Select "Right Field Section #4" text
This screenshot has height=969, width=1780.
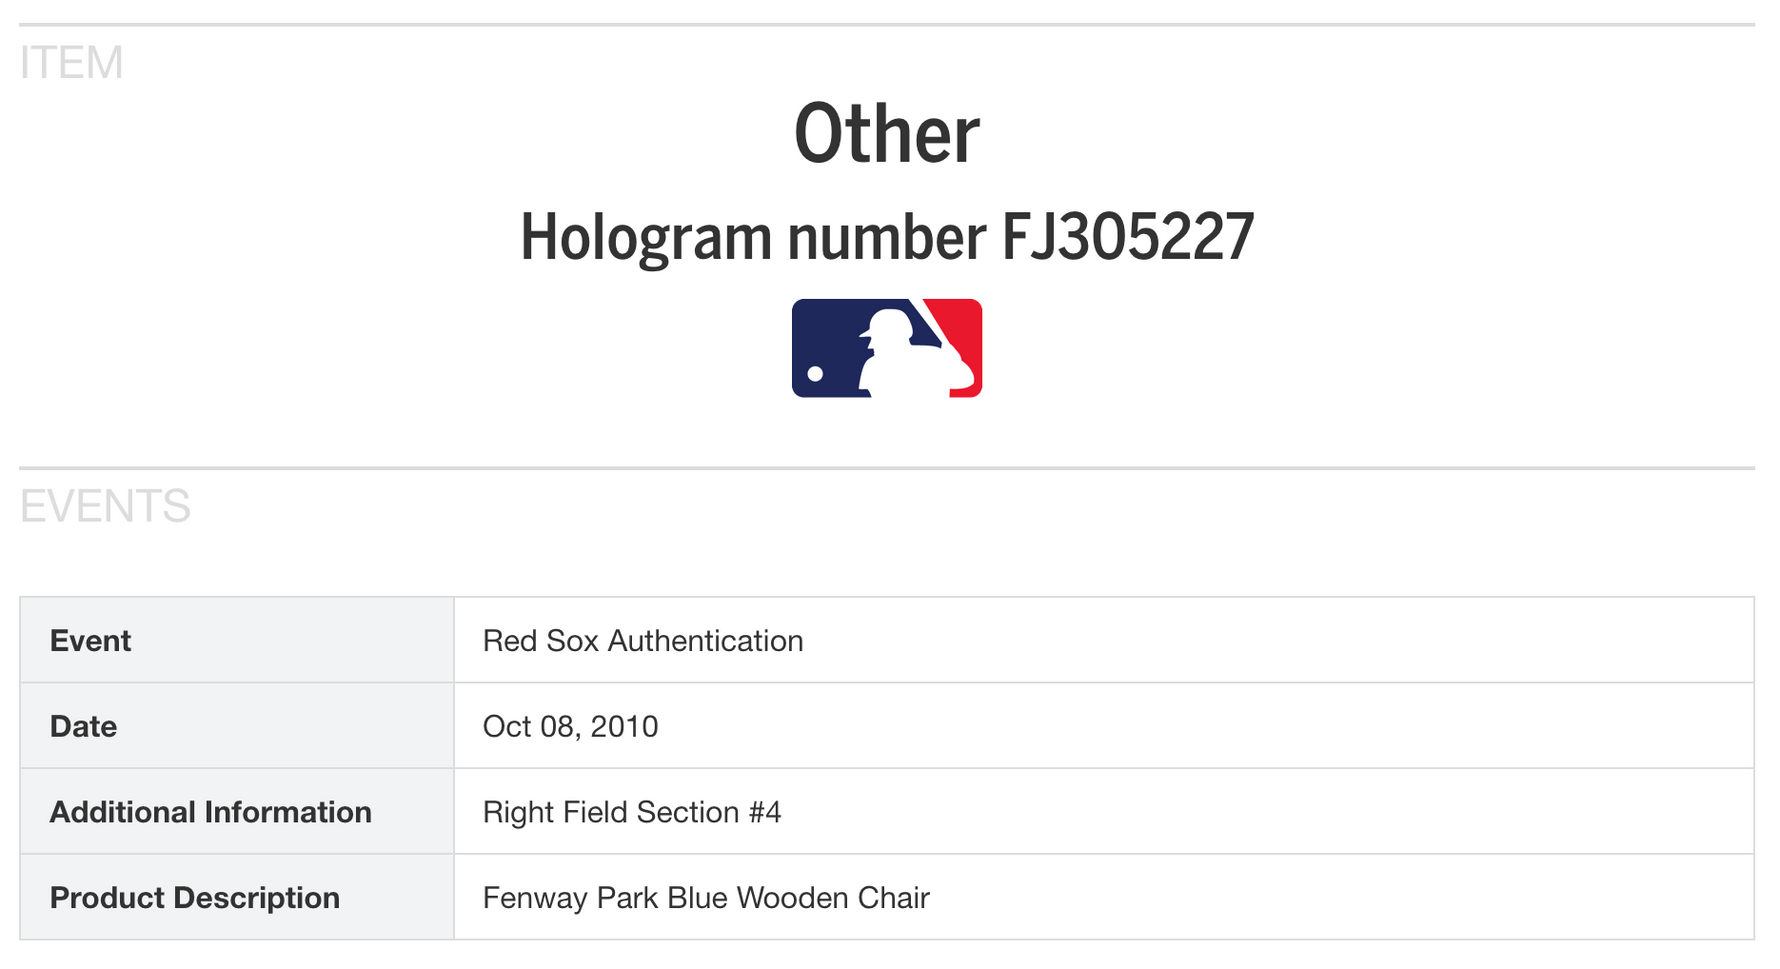point(631,812)
